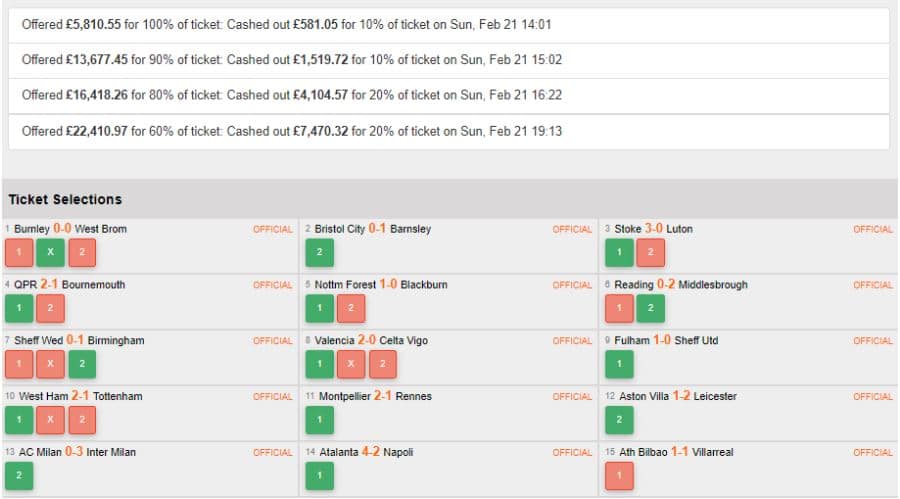
Task: Select the red 2 pick for Nottm Forest v Blackburn
Action: [x=350, y=309]
